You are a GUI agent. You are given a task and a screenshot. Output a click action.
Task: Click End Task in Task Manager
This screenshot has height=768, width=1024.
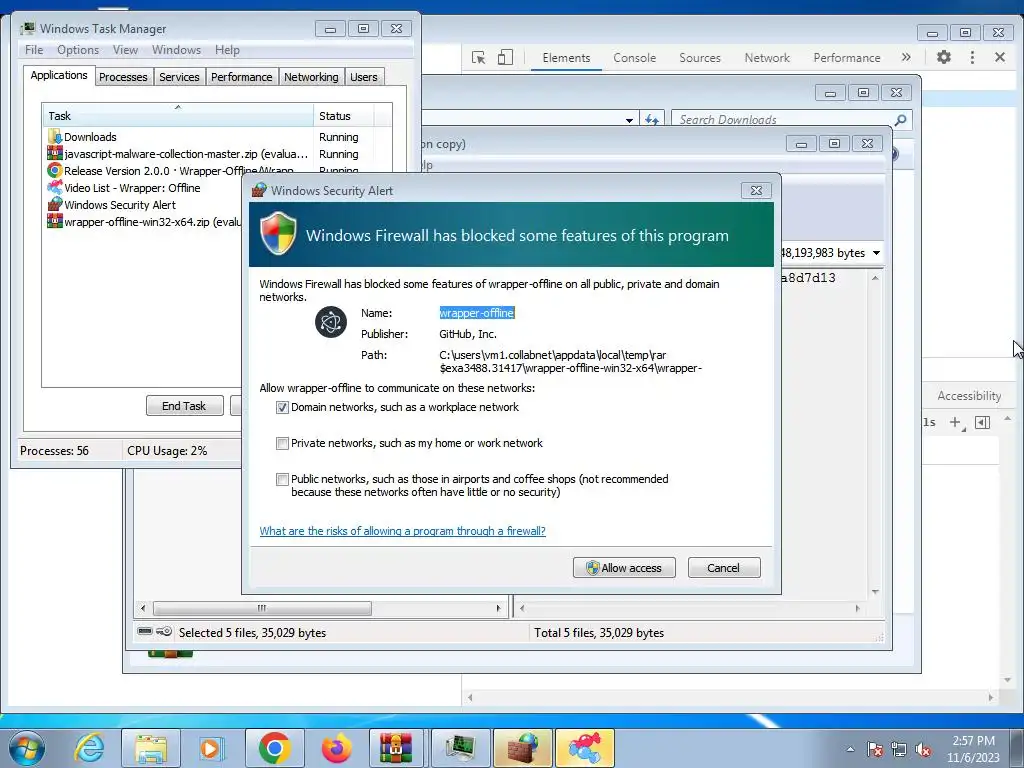coord(184,406)
